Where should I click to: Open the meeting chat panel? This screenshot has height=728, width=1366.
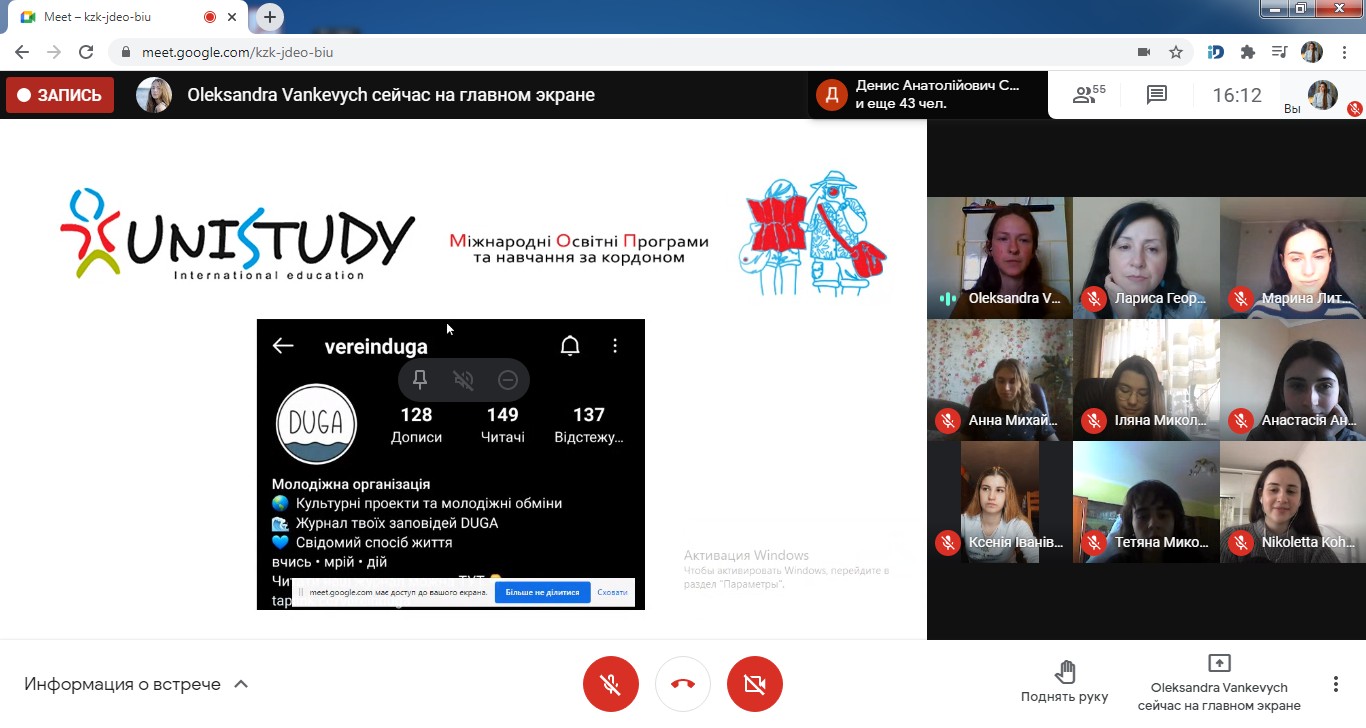pyautogui.click(x=1157, y=95)
